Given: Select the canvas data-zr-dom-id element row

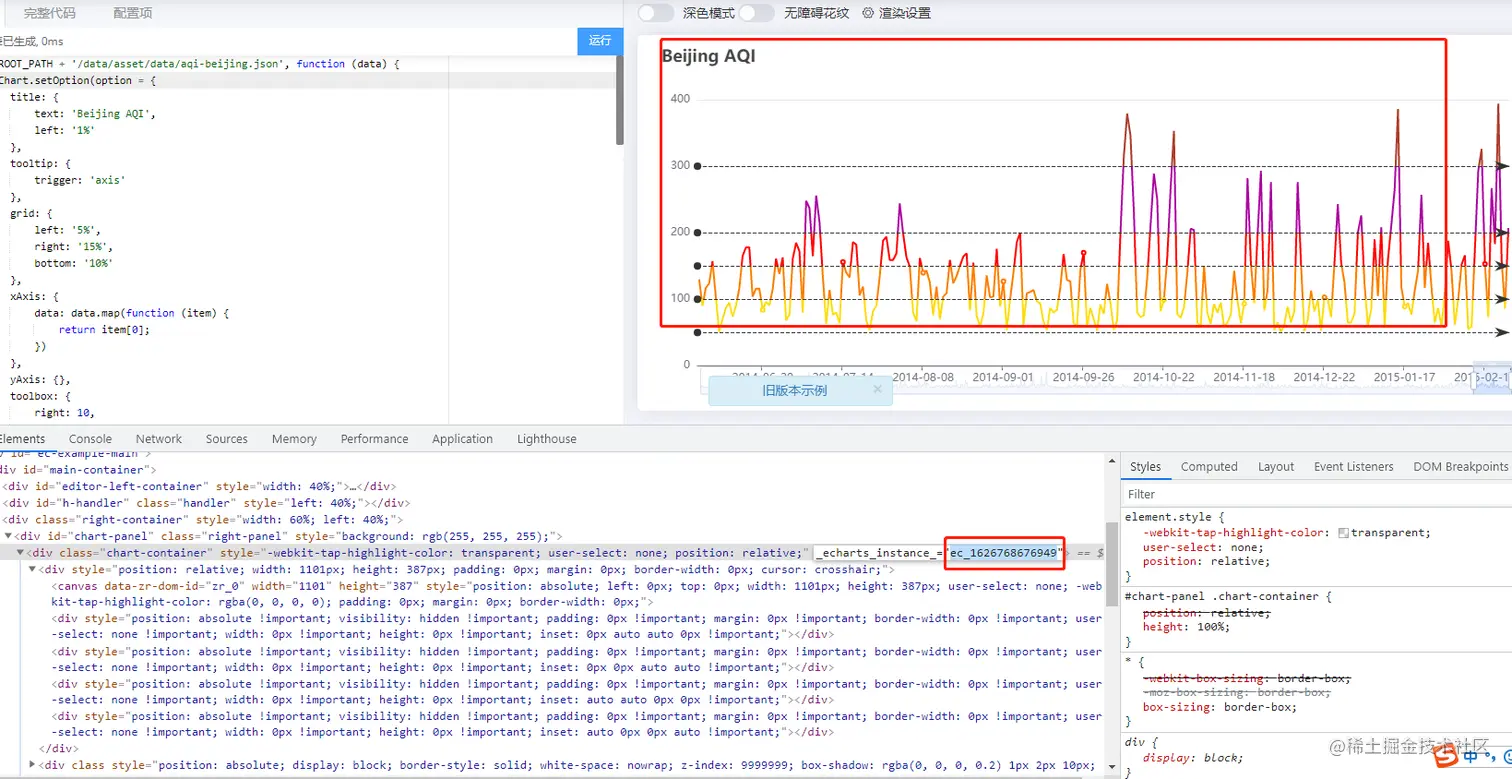Looking at the screenshot, I should click(x=577, y=594).
